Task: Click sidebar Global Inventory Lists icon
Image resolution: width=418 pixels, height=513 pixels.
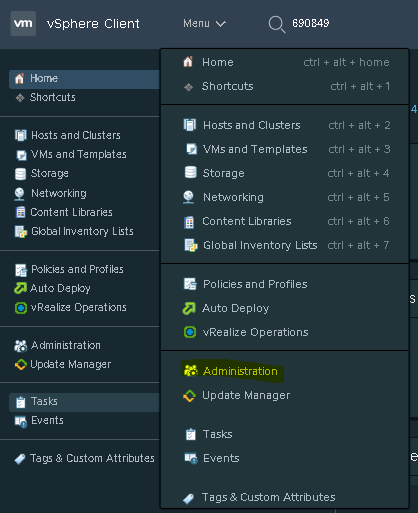Action: 21,232
